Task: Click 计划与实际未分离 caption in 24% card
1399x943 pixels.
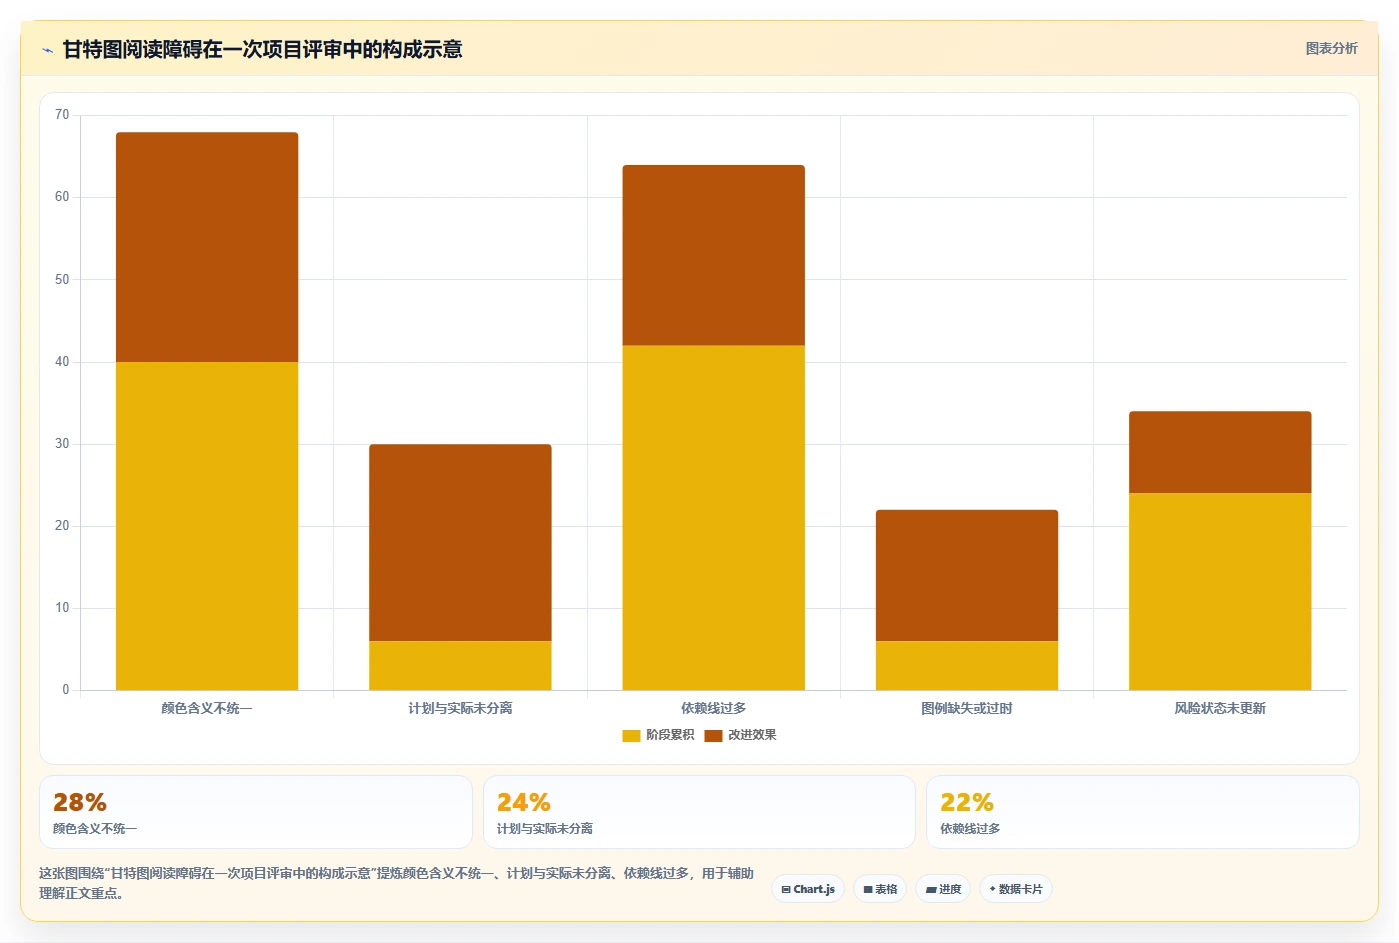Action: (545, 829)
